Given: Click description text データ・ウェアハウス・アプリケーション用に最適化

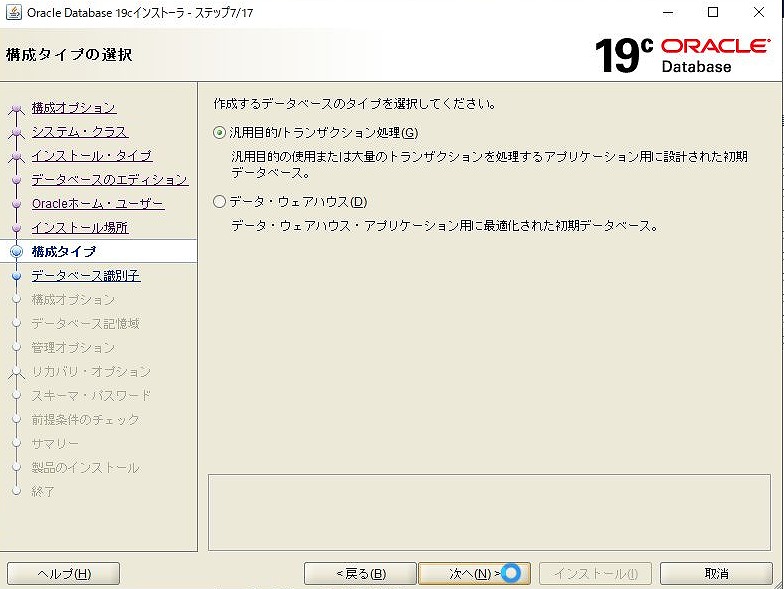Looking at the screenshot, I should point(444,226).
